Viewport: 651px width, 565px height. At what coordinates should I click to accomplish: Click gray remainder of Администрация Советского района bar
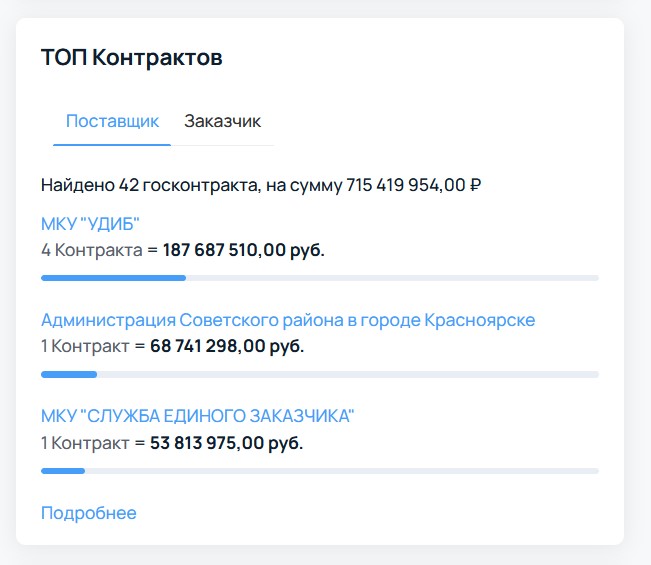348,374
